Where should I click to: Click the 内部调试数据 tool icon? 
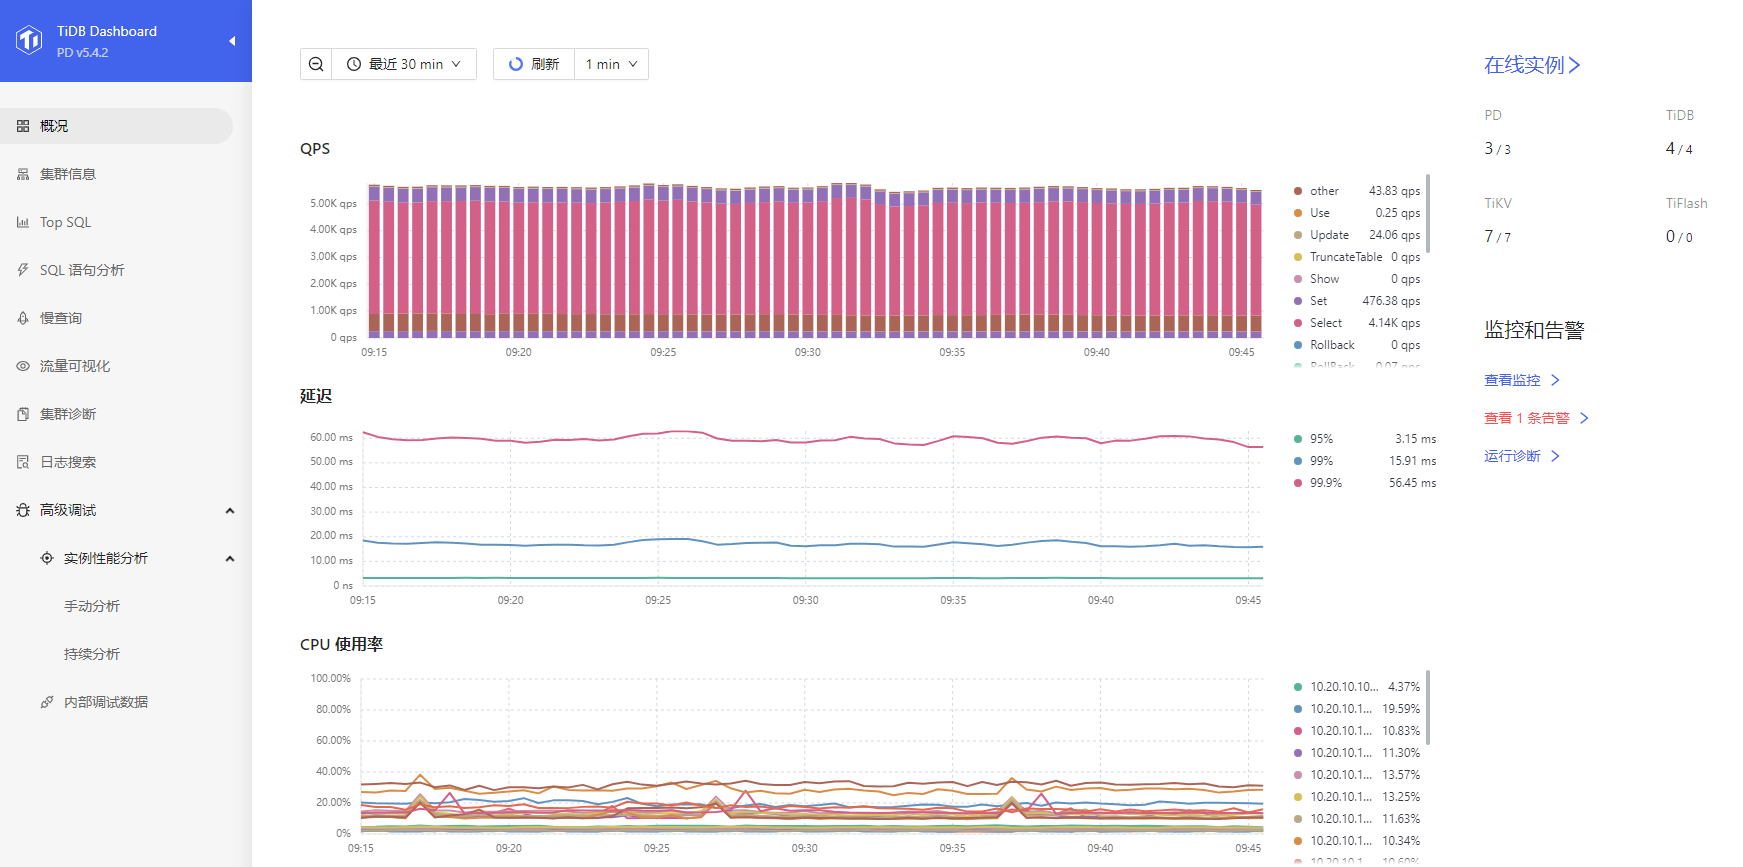(x=47, y=702)
